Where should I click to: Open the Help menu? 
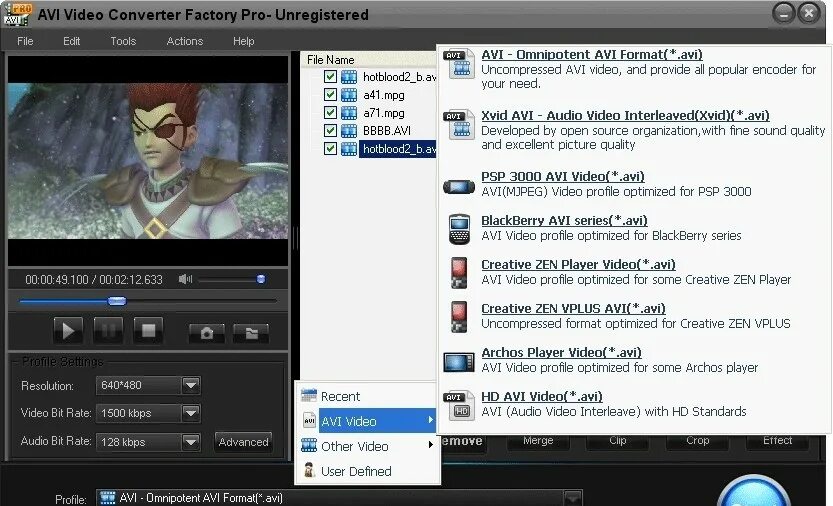243,41
